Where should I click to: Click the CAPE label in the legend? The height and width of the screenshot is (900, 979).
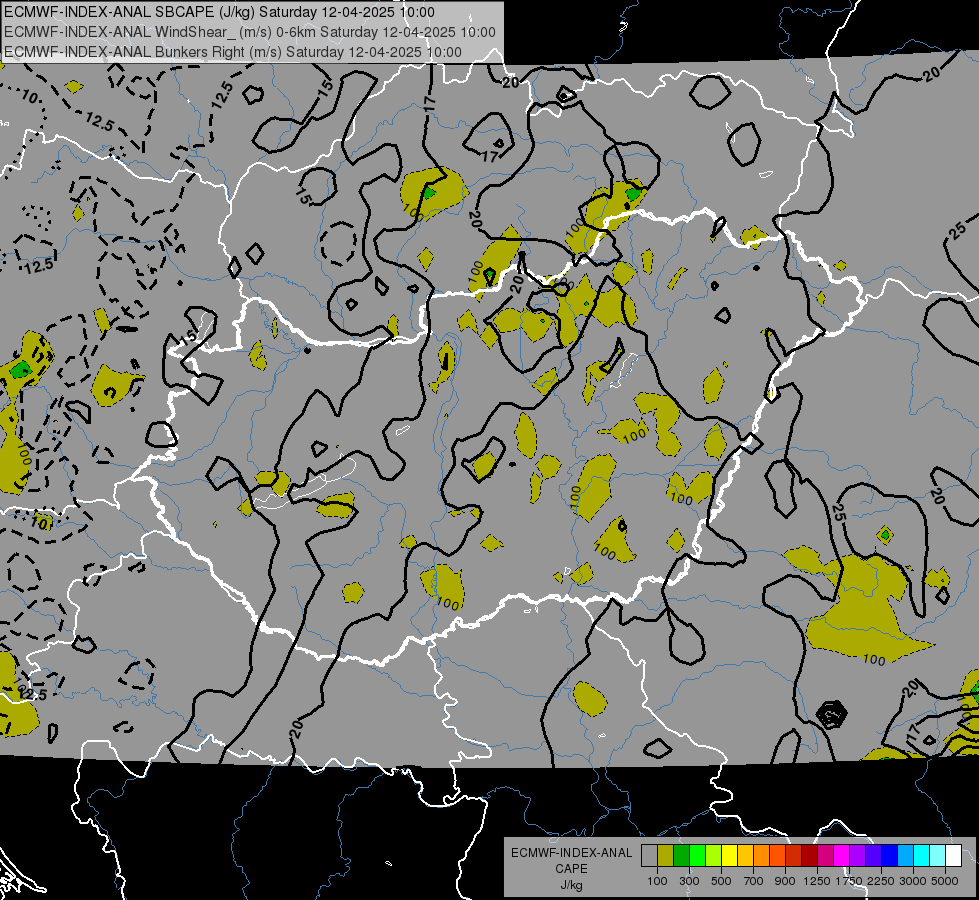[x=571, y=869]
